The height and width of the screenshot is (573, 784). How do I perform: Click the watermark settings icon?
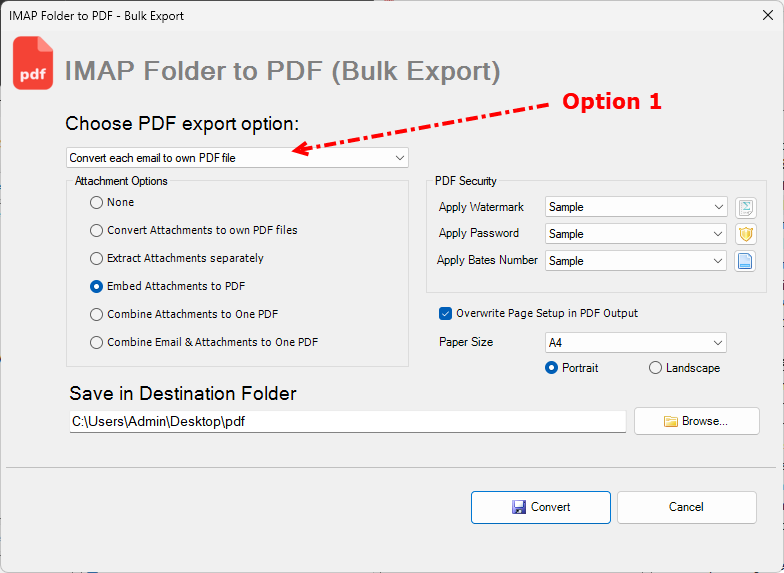[745, 207]
